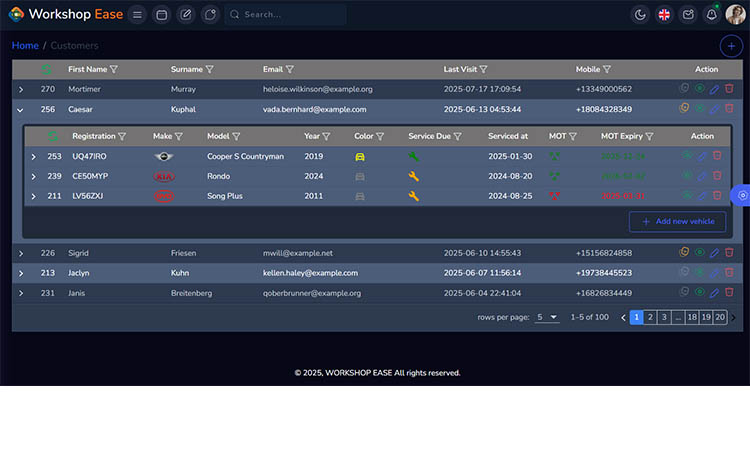Go to page 19 of customers
Viewport: 750px width, 468px height.
(706, 317)
